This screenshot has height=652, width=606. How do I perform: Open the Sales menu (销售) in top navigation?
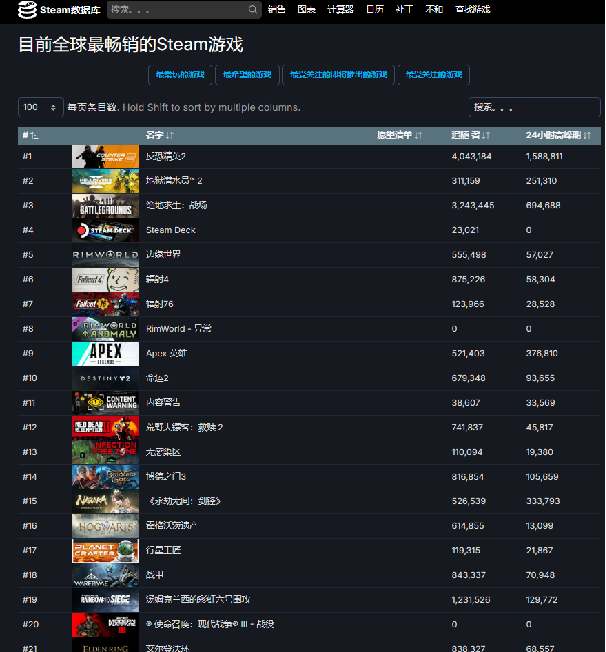tap(277, 9)
